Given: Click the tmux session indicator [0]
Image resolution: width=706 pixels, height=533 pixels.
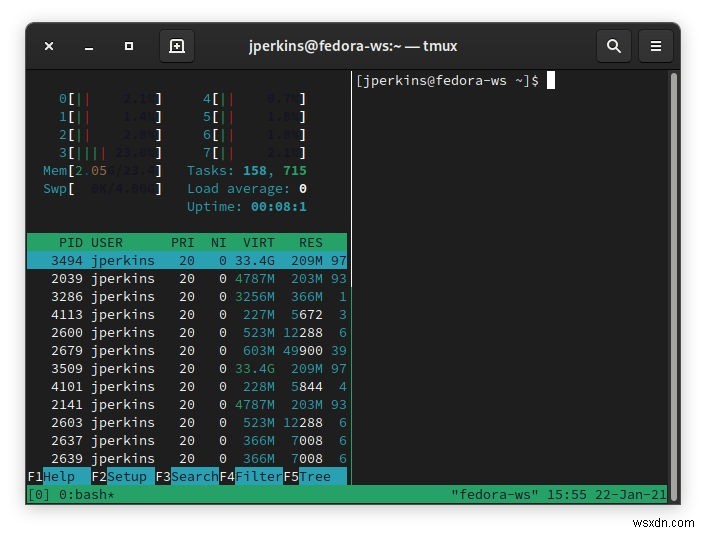Looking at the screenshot, I should [x=38, y=494].
